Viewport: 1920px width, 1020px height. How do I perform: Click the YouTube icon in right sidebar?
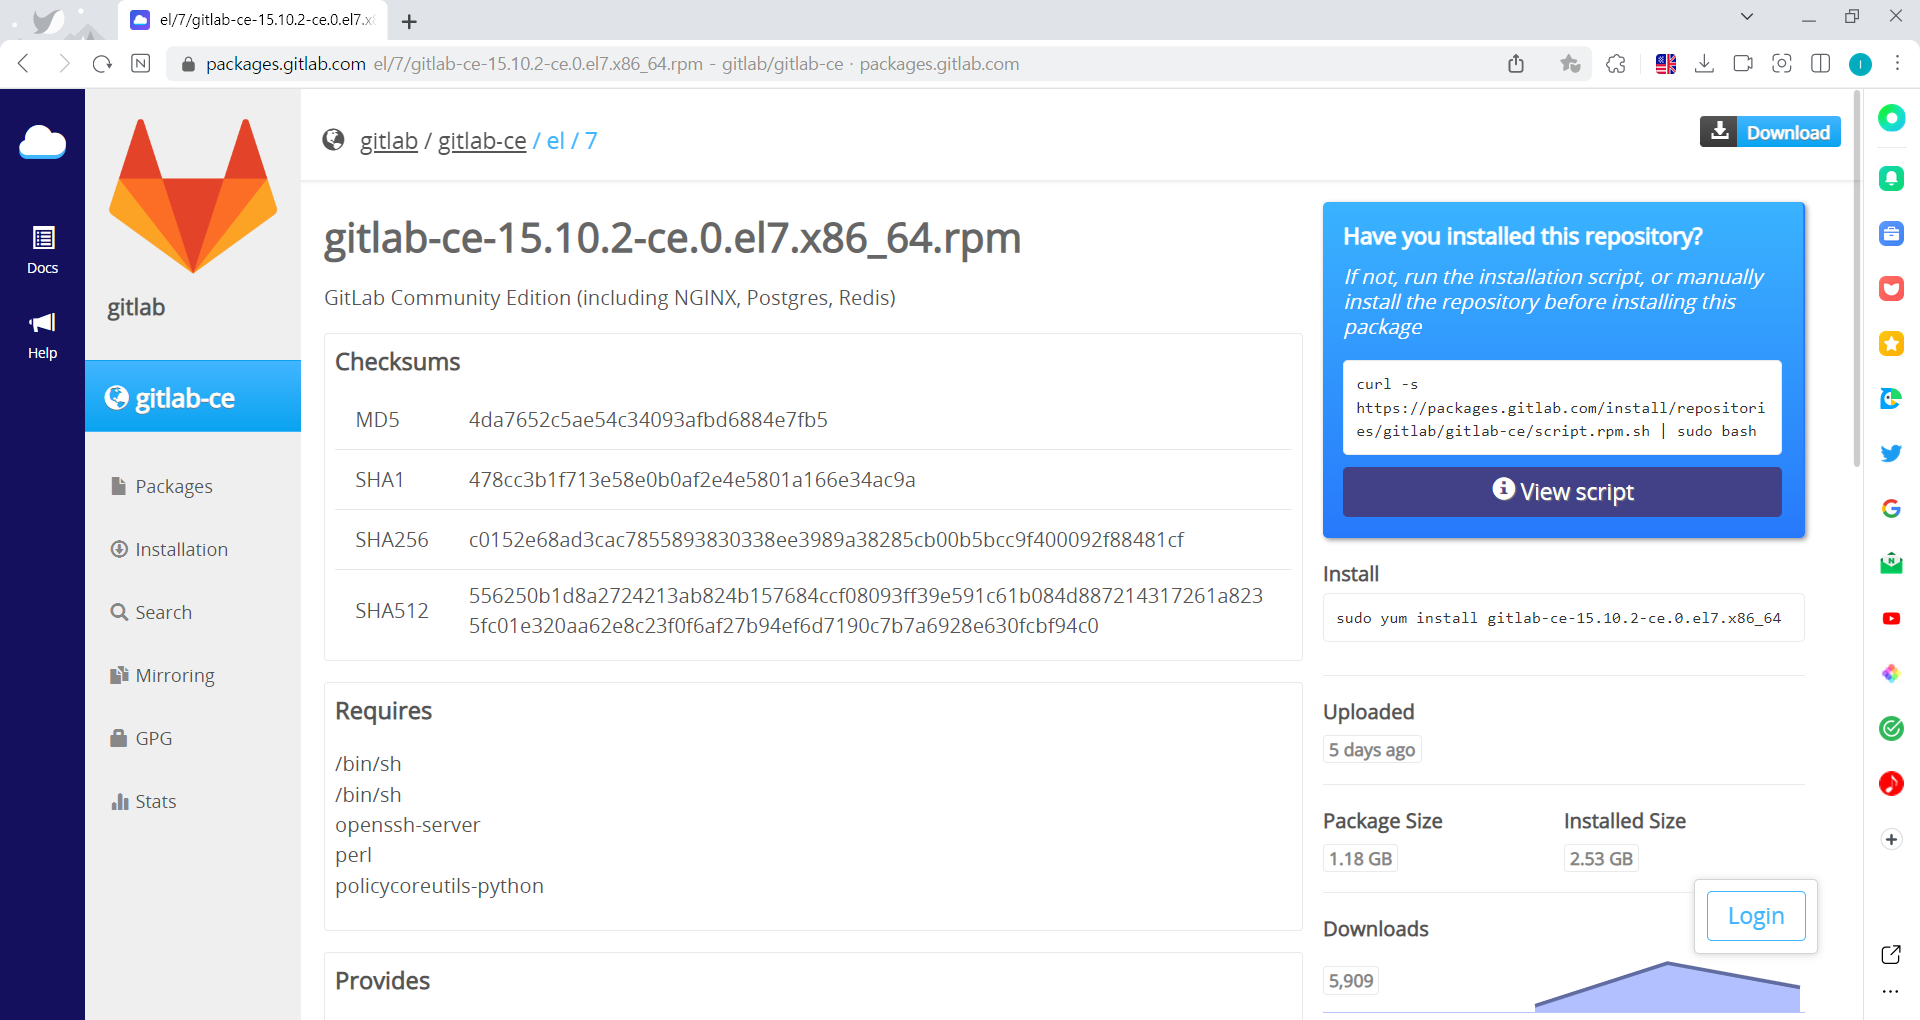(x=1891, y=619)
